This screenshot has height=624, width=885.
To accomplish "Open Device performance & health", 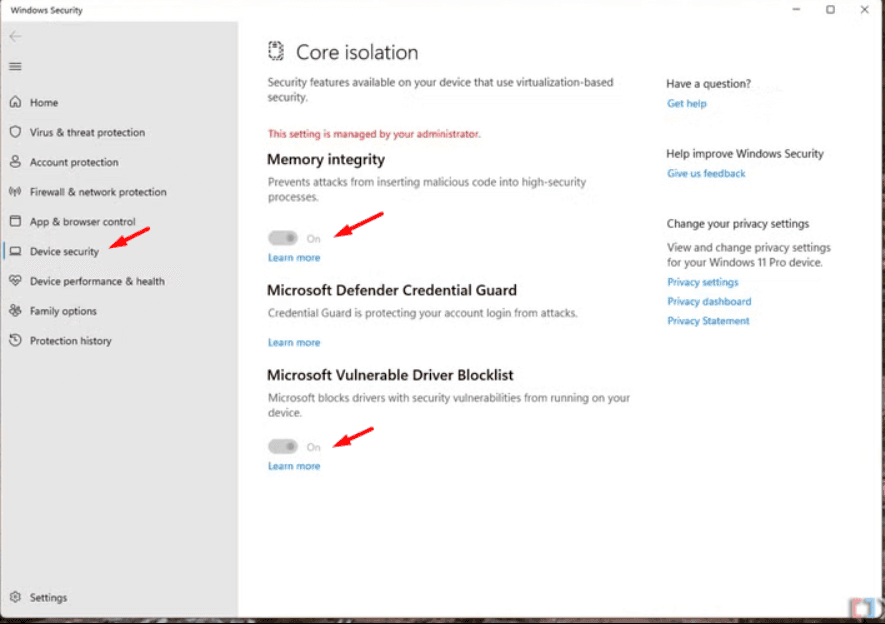I will point(97,282).
